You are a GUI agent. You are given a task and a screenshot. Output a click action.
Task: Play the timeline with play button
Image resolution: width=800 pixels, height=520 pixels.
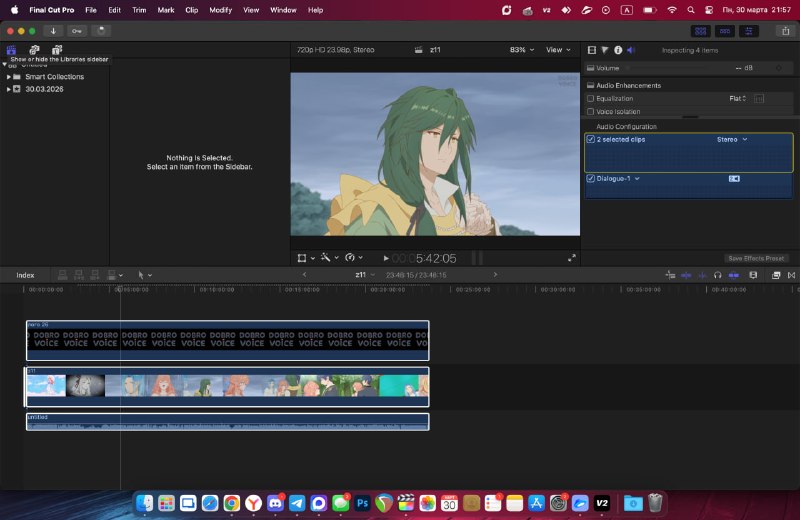[x=386, y=258]
